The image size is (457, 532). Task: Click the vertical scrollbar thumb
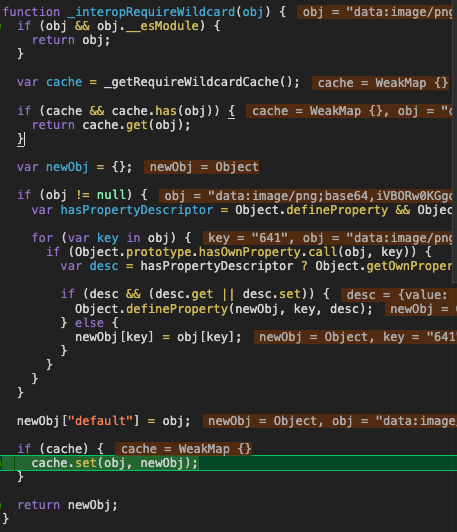point(454,141)
